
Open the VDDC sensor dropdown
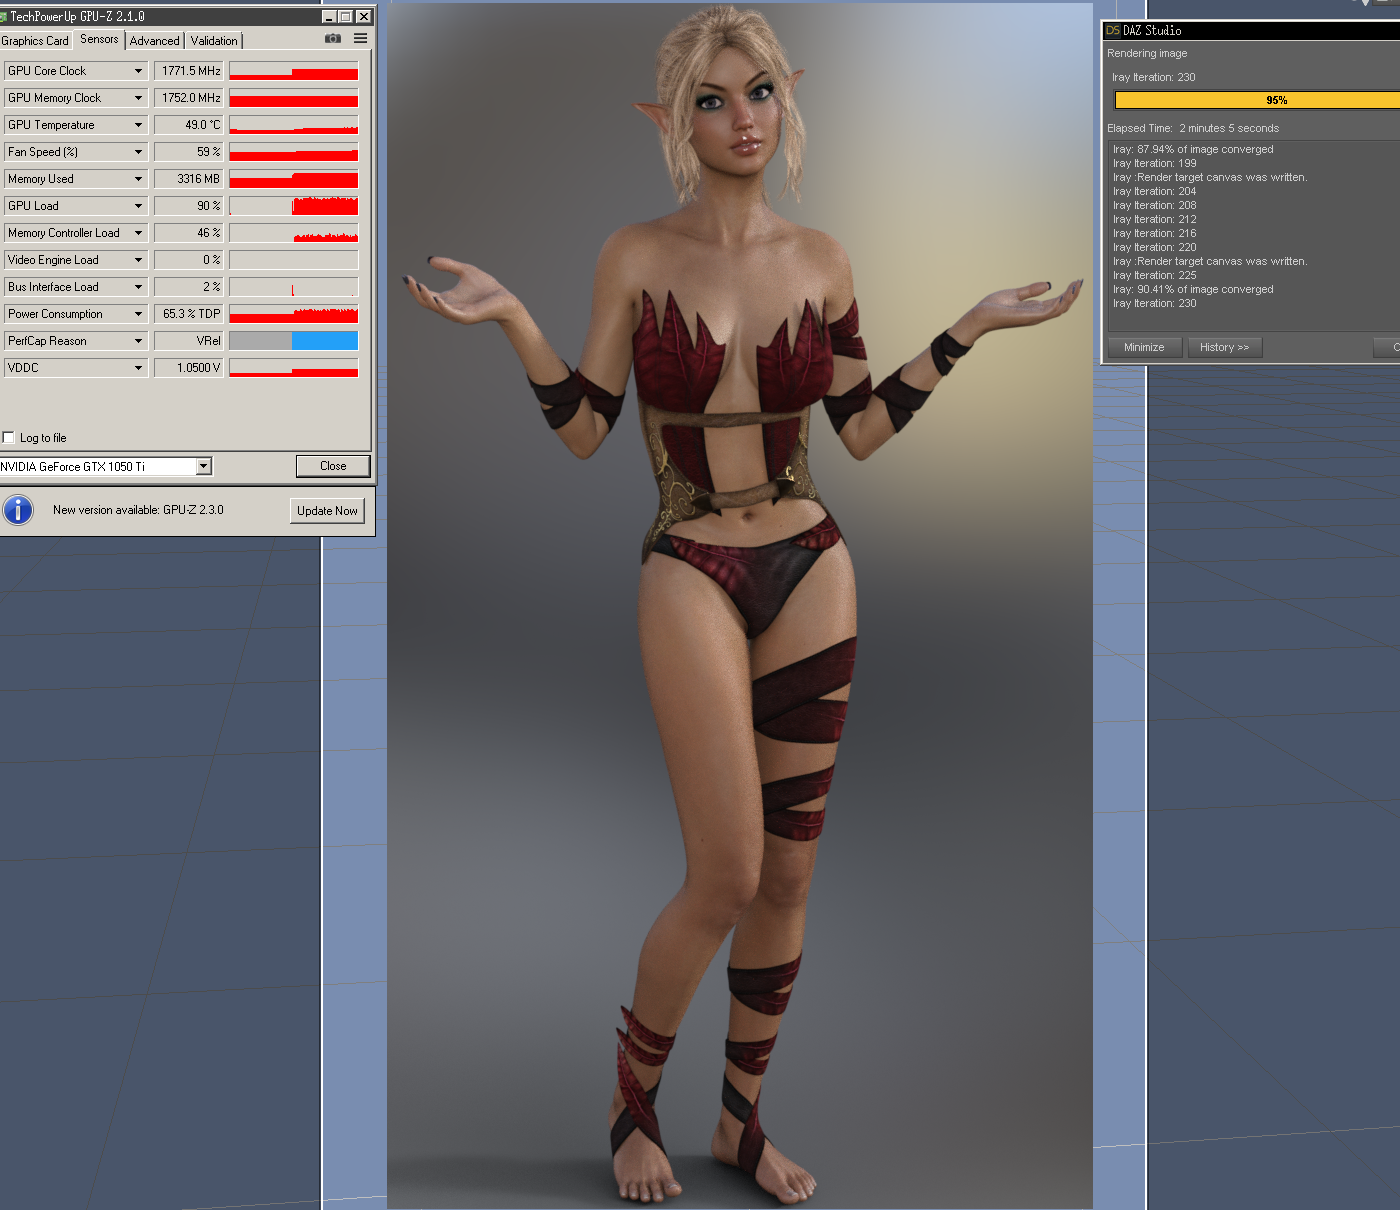click(138, 368)
